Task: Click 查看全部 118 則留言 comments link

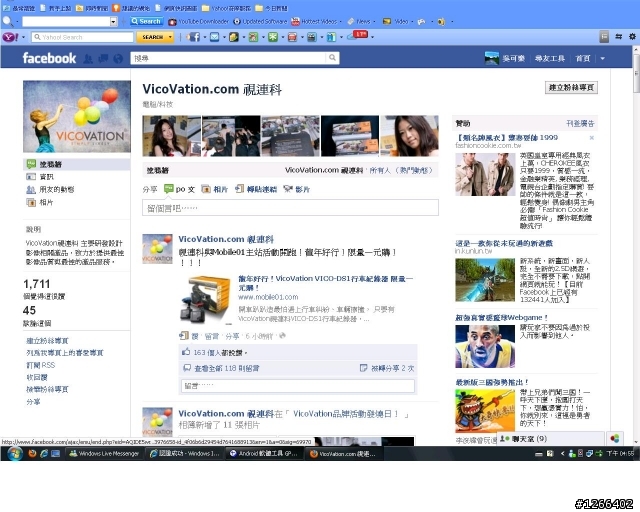Action: (x=227, y=368)
